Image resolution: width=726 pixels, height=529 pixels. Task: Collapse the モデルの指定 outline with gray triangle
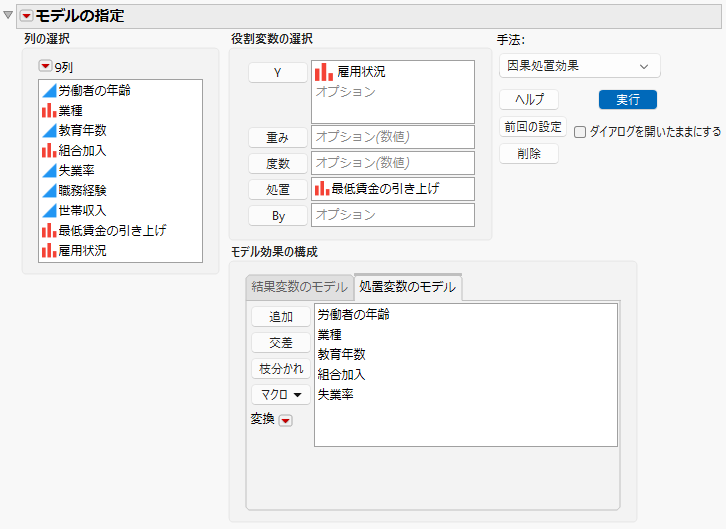8,15
